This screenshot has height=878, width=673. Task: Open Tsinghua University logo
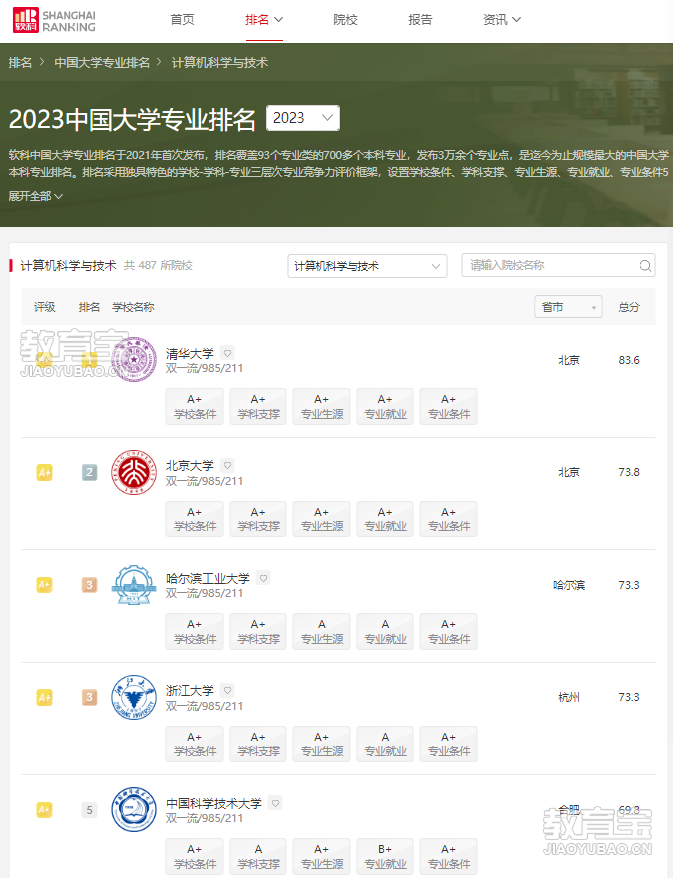pos(134,360)
